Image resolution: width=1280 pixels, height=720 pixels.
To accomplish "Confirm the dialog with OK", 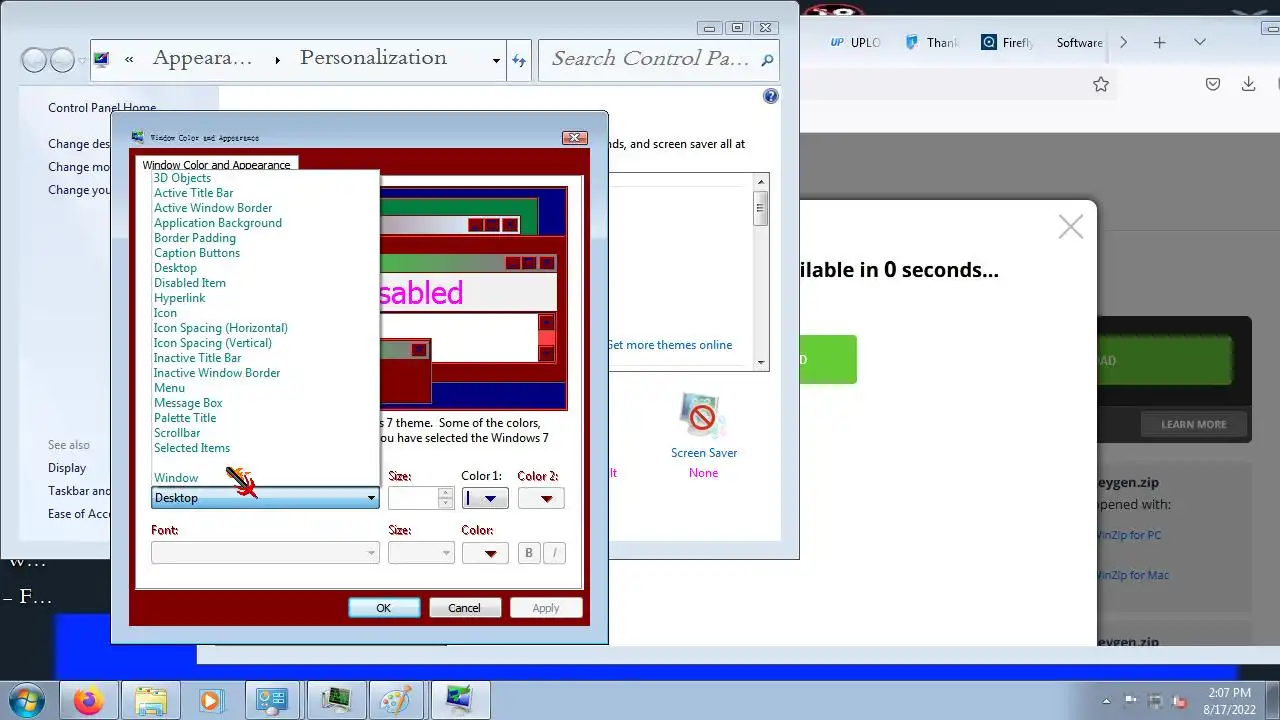I will tap(384, 608).
